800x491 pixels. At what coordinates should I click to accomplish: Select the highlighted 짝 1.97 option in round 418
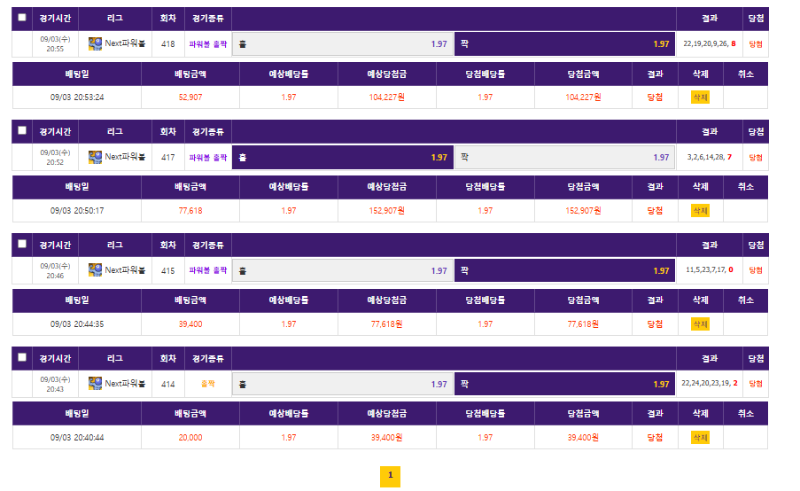coord(565,44)
